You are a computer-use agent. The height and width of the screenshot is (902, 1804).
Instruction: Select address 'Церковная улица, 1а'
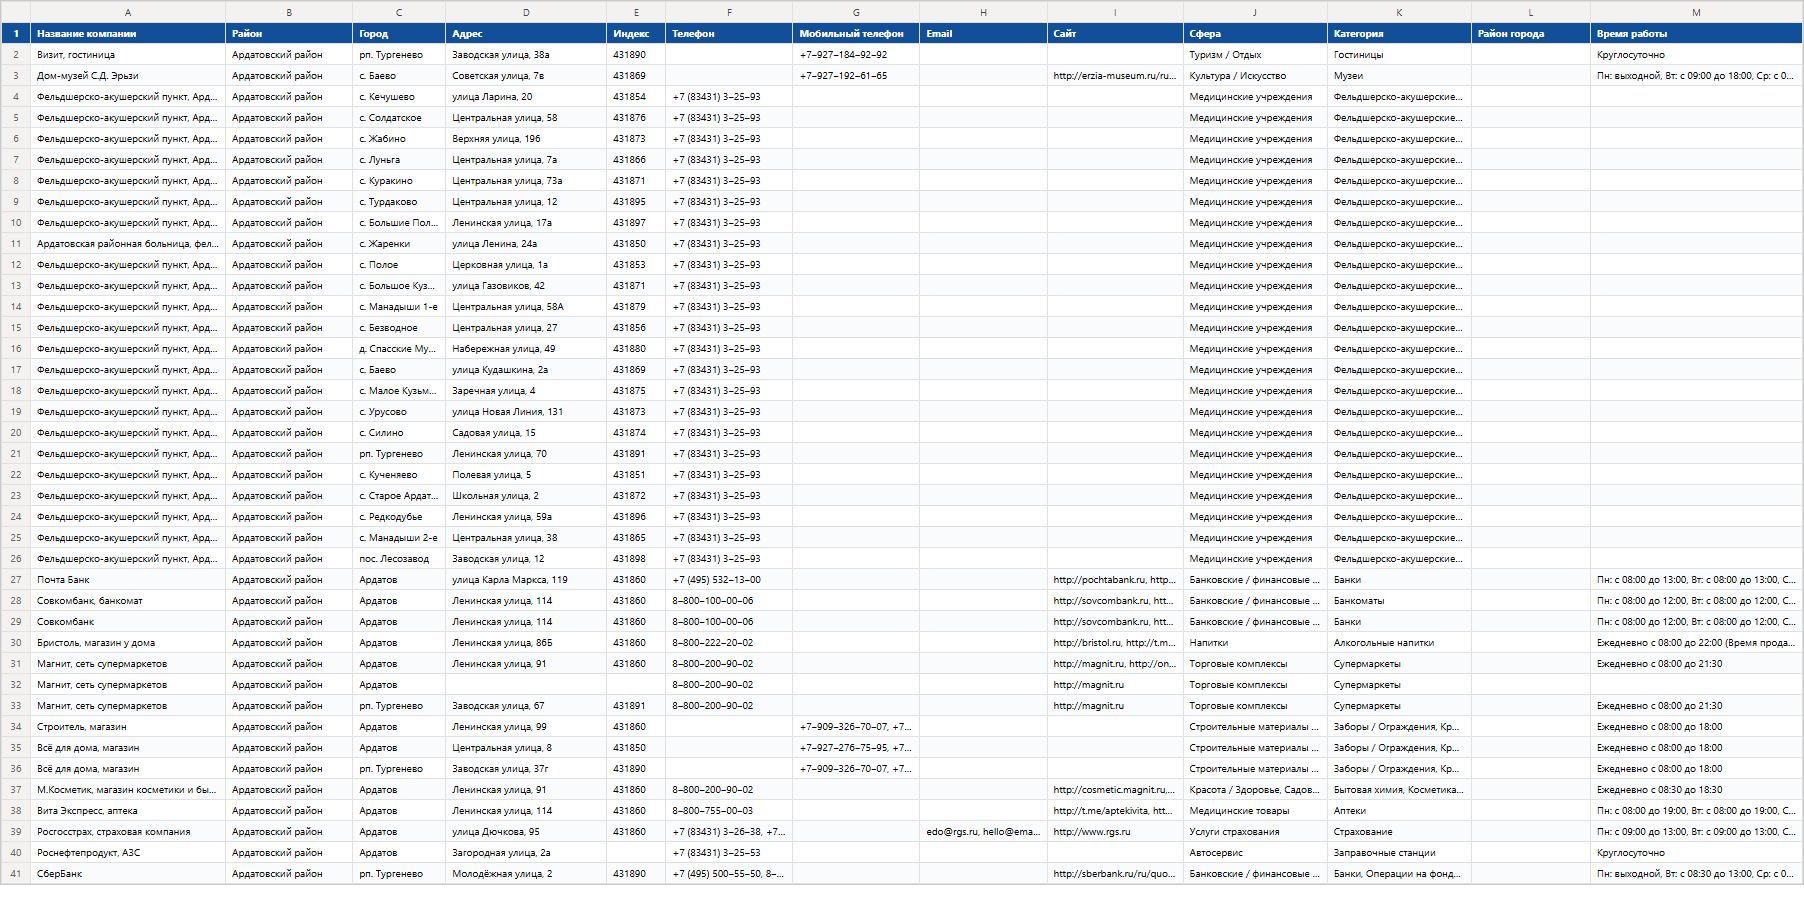(x=526, y=265)
